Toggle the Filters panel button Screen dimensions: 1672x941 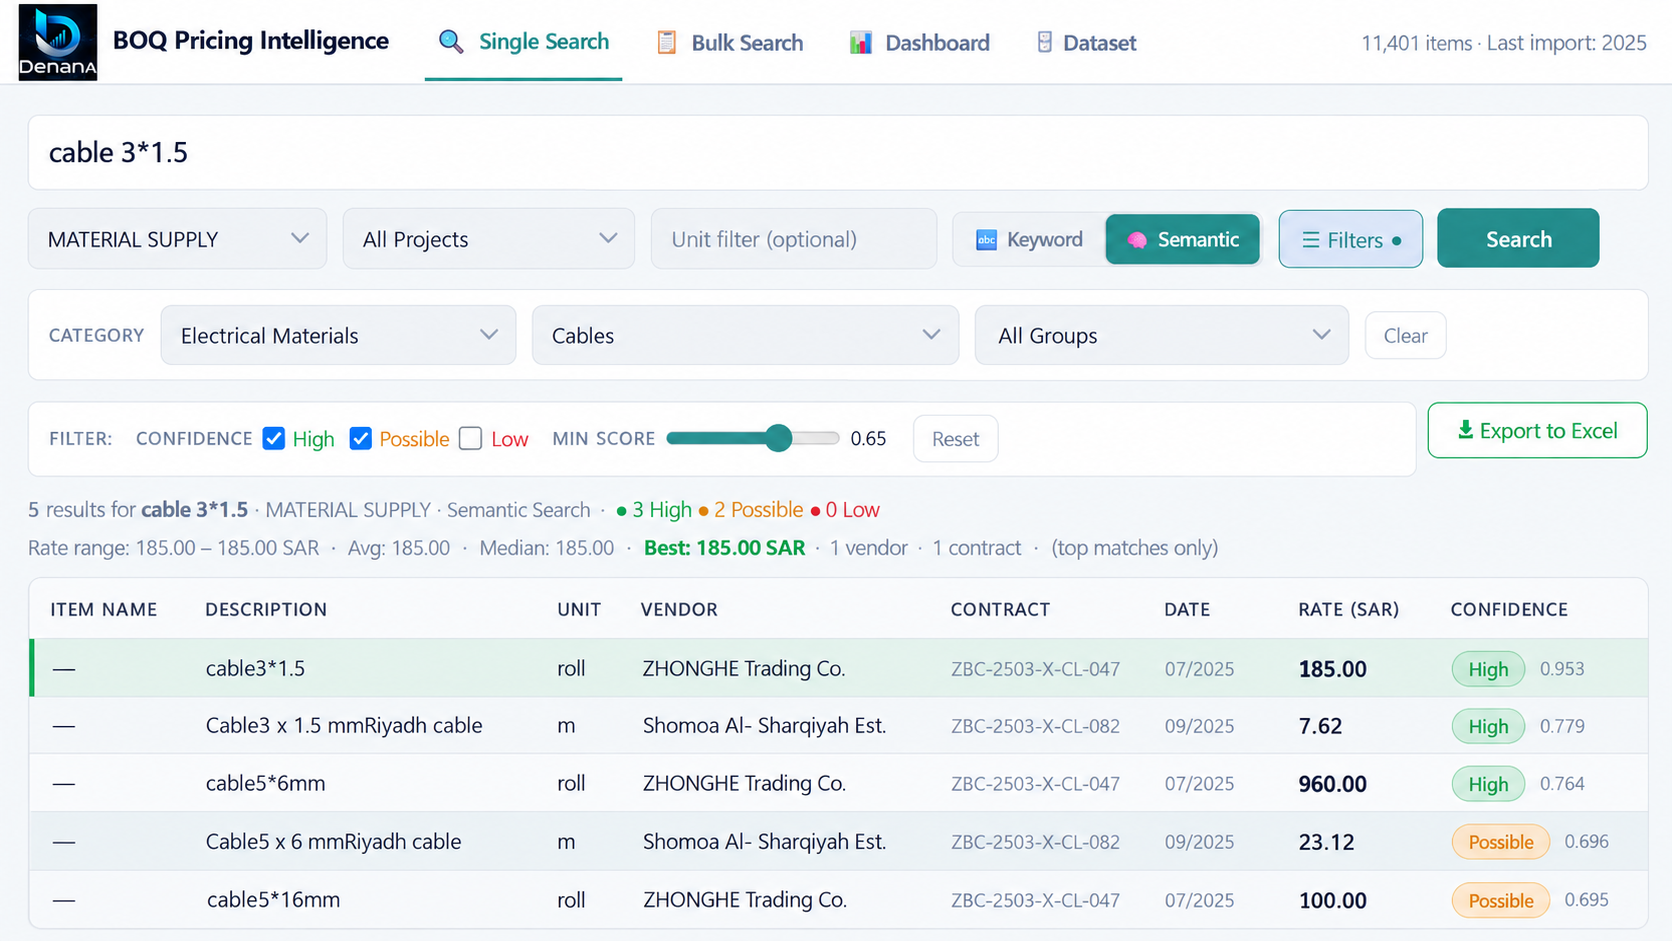point(1350,239)
